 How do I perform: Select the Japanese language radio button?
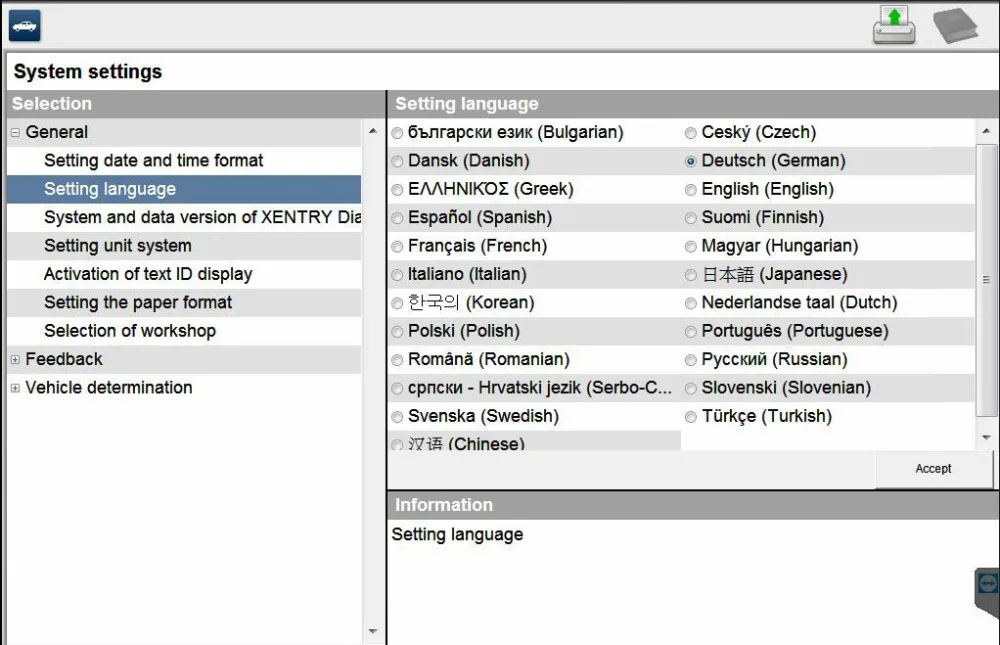coord(691,275)
